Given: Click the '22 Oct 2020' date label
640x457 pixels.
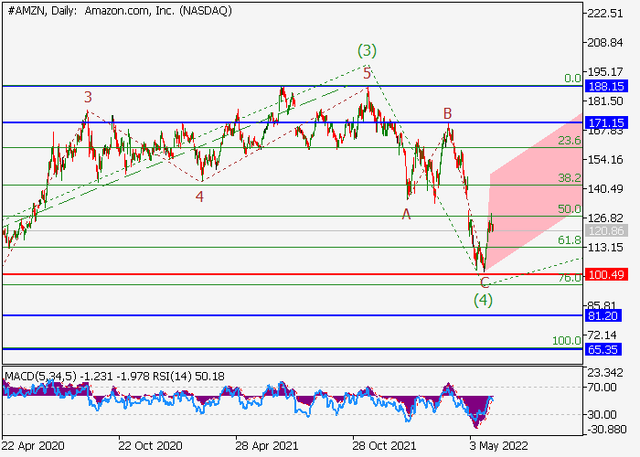Looking at the screenshot, I should tap(150, 446).
